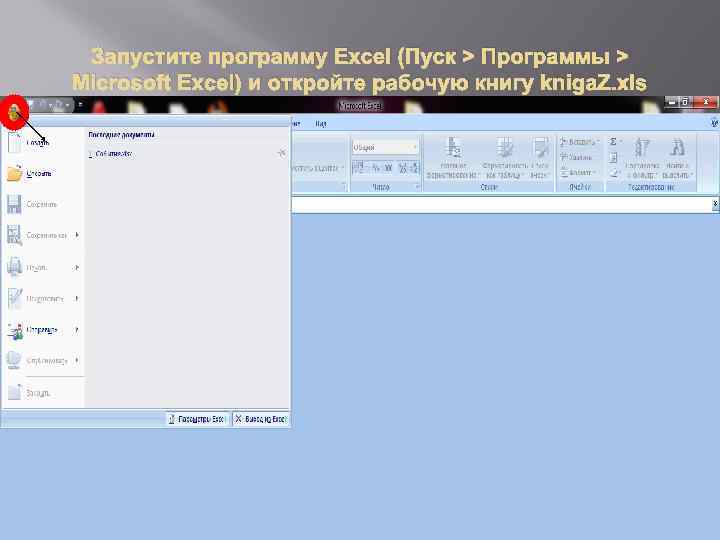Image resolution: width=720 pixels, height=540 pixels.
Task: Open the Формат cells menu
Action: pyautogui.click(x=578, y=173)
